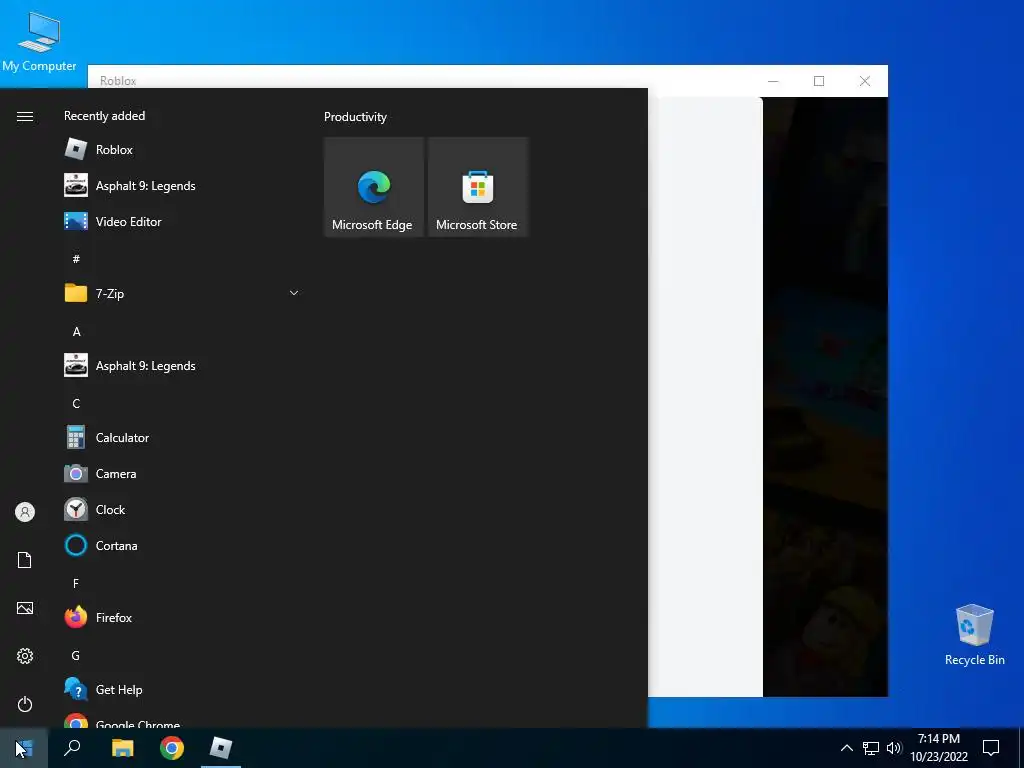Minimize the Roblox window

click(x=773, y=81)
